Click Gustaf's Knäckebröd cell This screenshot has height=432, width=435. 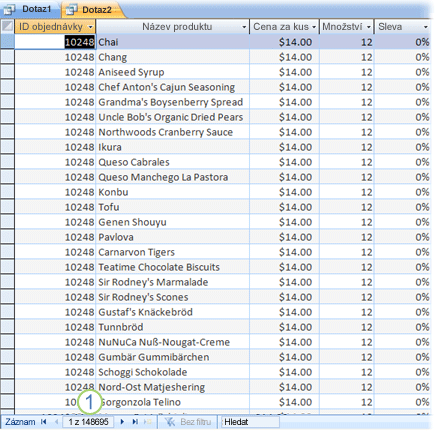pos(173,312)
